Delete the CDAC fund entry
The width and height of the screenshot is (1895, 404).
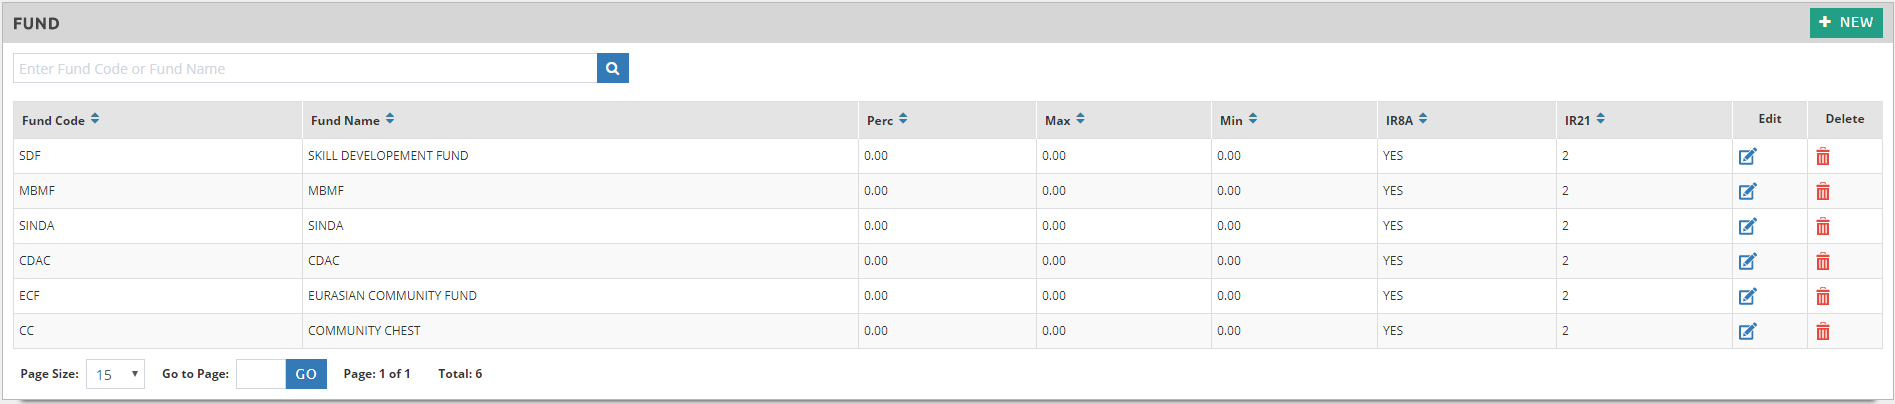tap(1823, 261)
